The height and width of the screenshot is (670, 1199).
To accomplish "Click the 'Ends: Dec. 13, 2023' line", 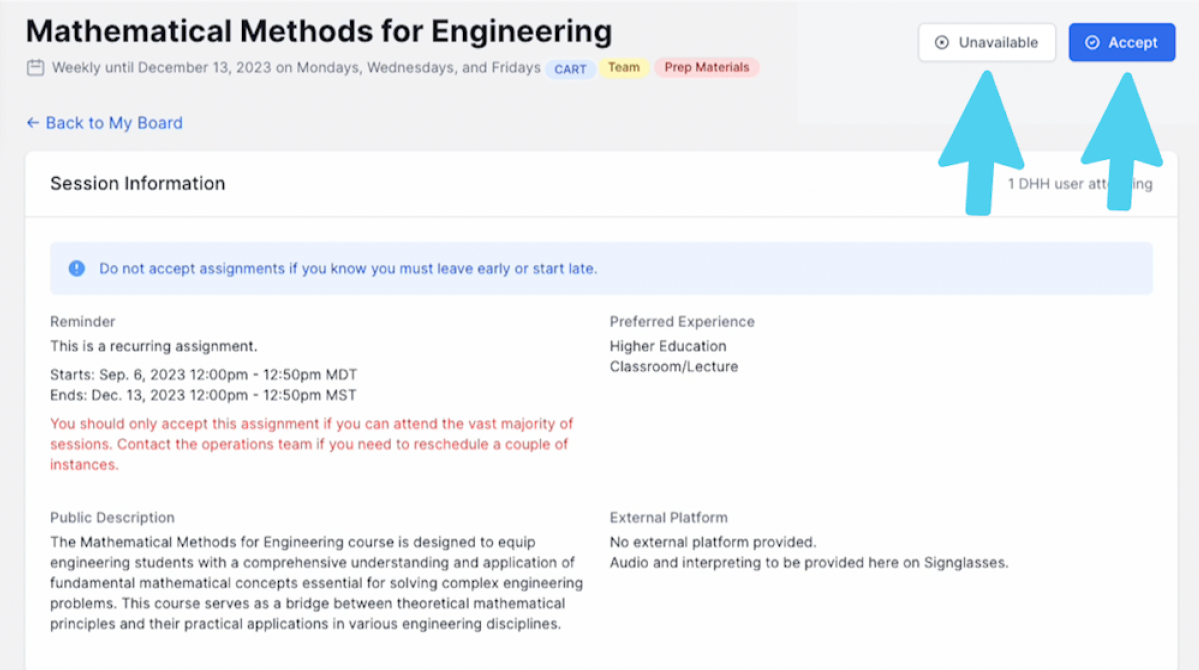I will [x=203, y=395].
